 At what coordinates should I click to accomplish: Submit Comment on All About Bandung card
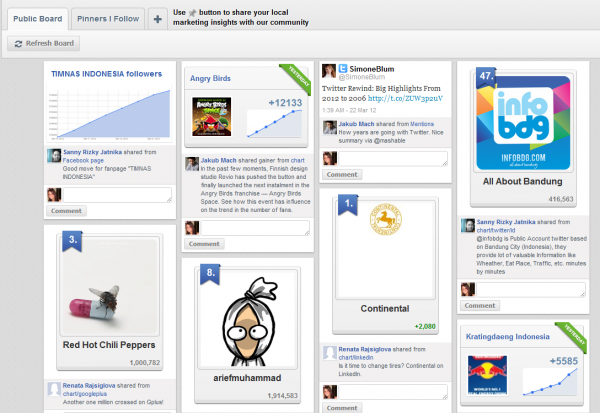(x=480, y=305)
